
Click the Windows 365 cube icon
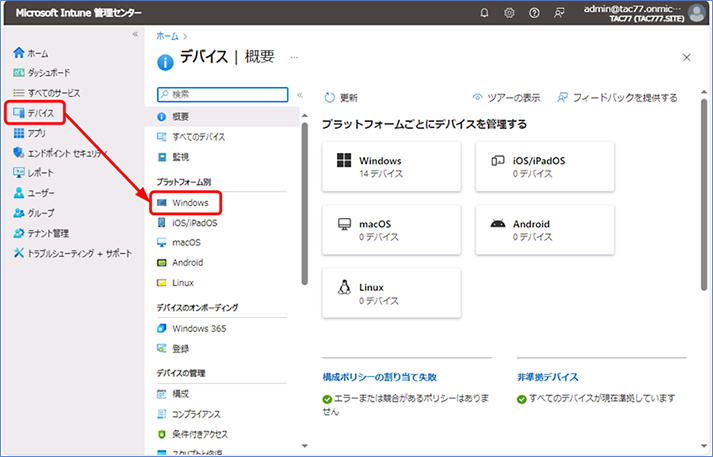click(x=161, y=328)
